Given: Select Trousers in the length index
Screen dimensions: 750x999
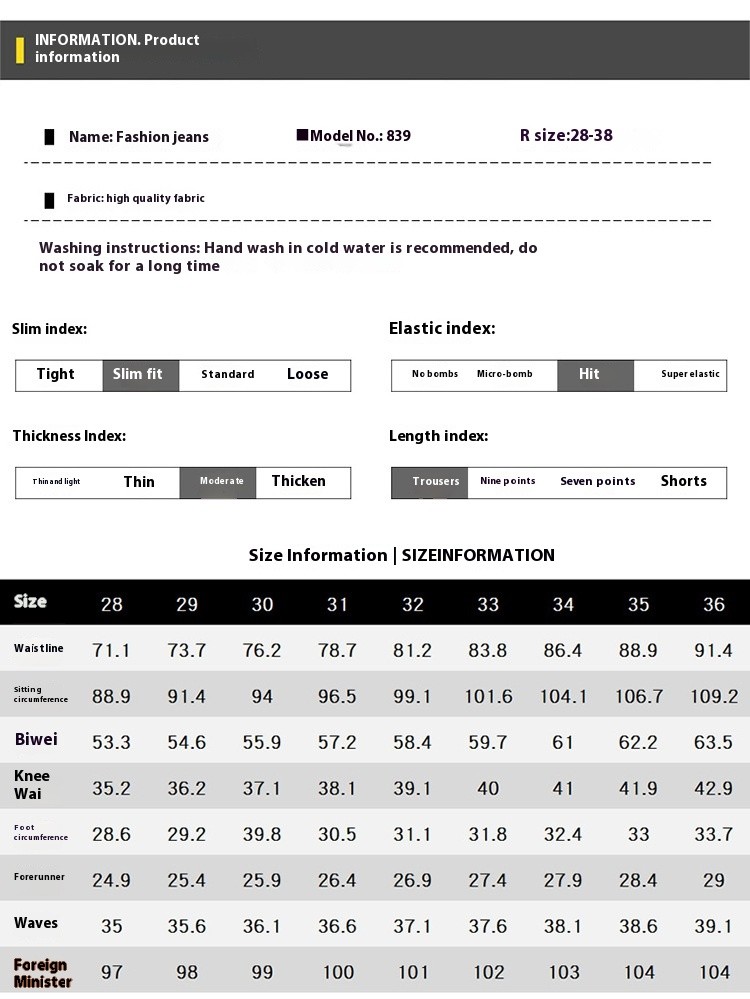Looking at the screenshot, I should [435, 481].
